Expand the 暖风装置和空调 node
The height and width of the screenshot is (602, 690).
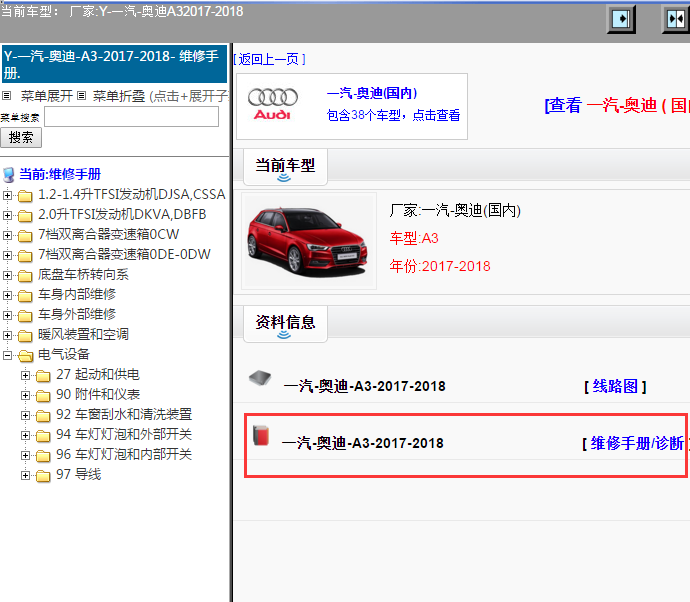pyautogui.click(x=7, y=335)
